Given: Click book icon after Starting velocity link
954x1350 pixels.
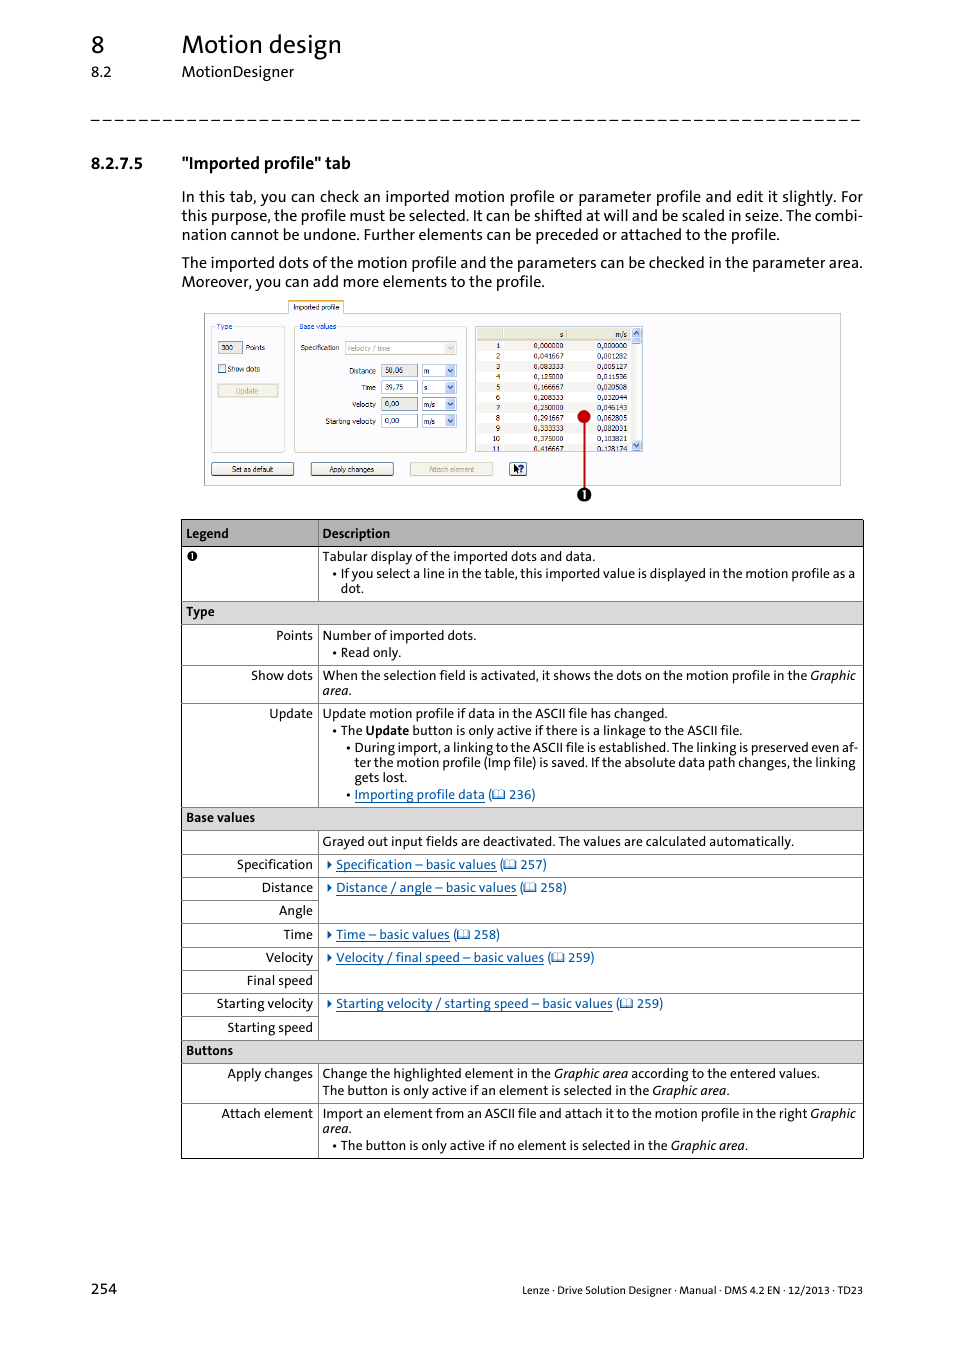Looking at the screenshot, I should 626,1004.
